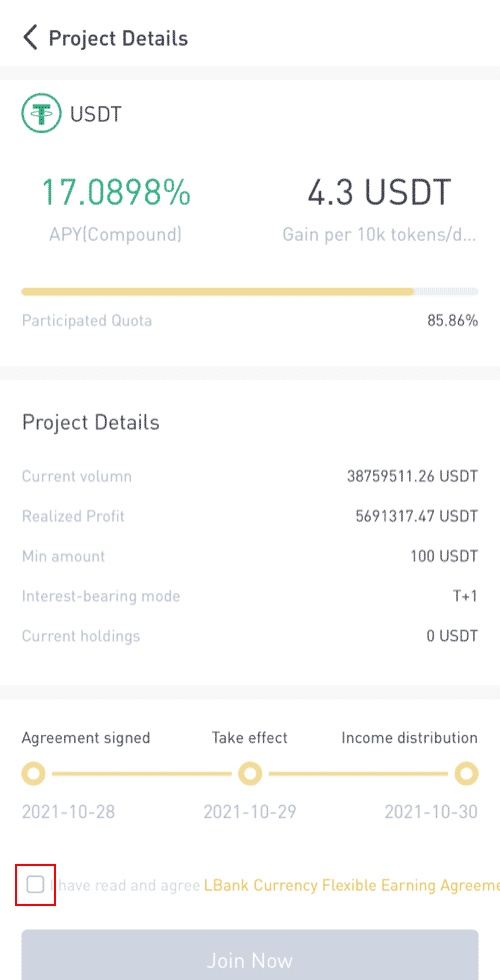The width and height of the screenshot is (500, 980).
Task: Select the Agreement signed timeline circle
Action: click(x=33, y=774)
